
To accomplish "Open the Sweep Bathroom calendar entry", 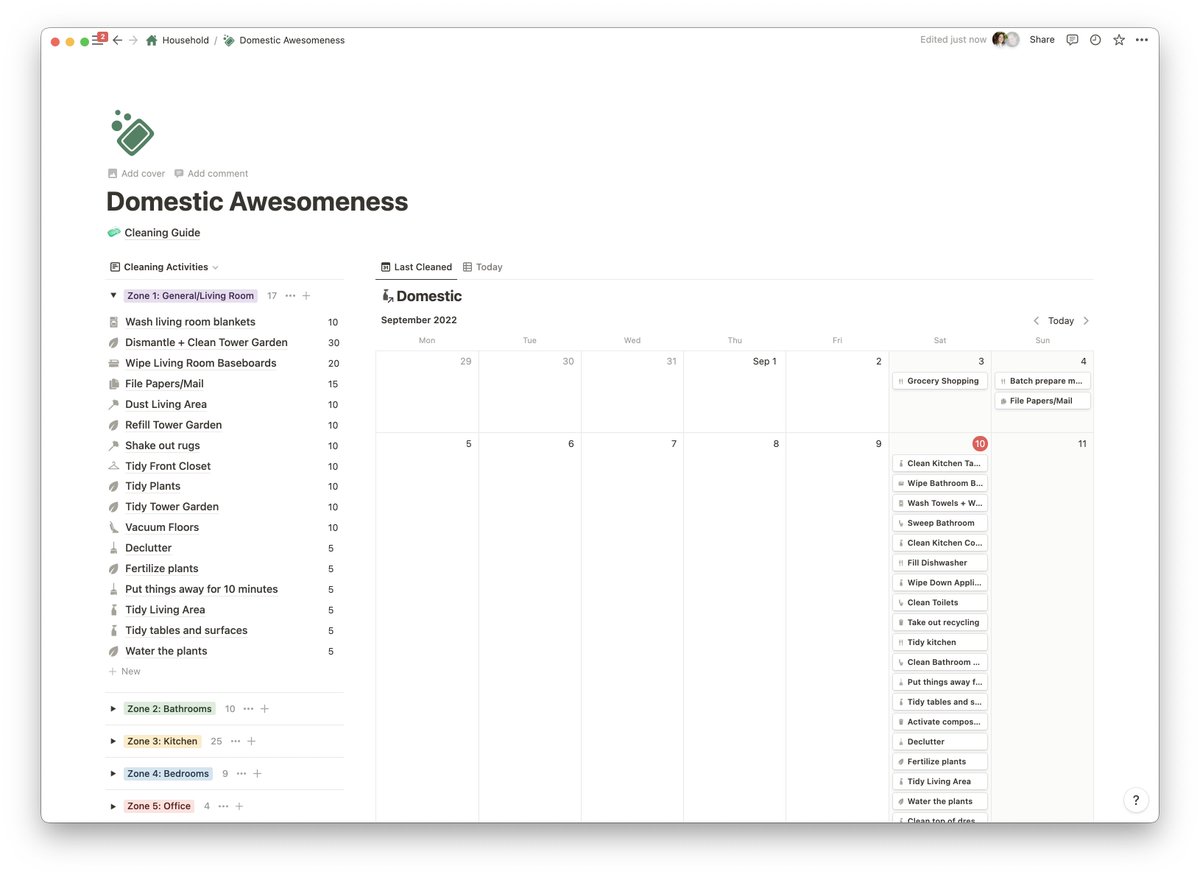I will pyautogui.click(x=940, y=523).
